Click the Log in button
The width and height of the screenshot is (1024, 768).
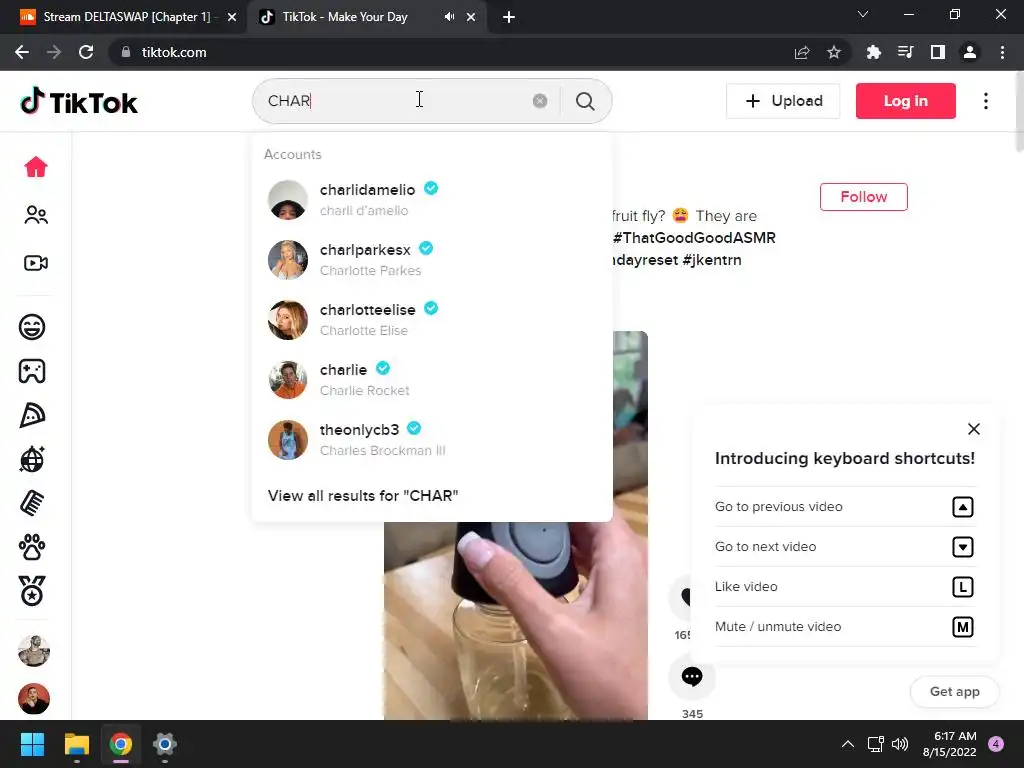pyautogui.click(x=906, y=101)
